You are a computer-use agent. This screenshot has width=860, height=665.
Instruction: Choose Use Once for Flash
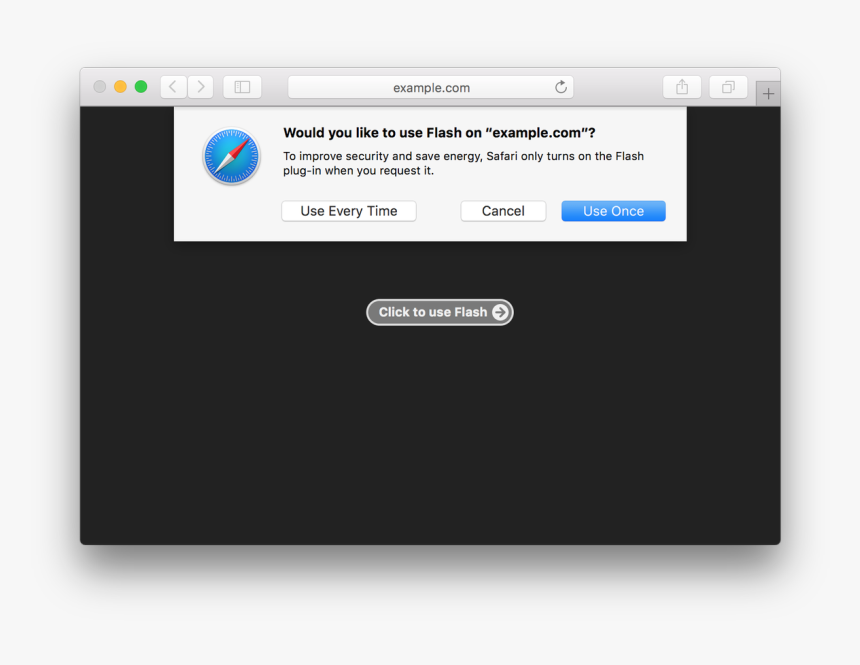tap(613, 211)
